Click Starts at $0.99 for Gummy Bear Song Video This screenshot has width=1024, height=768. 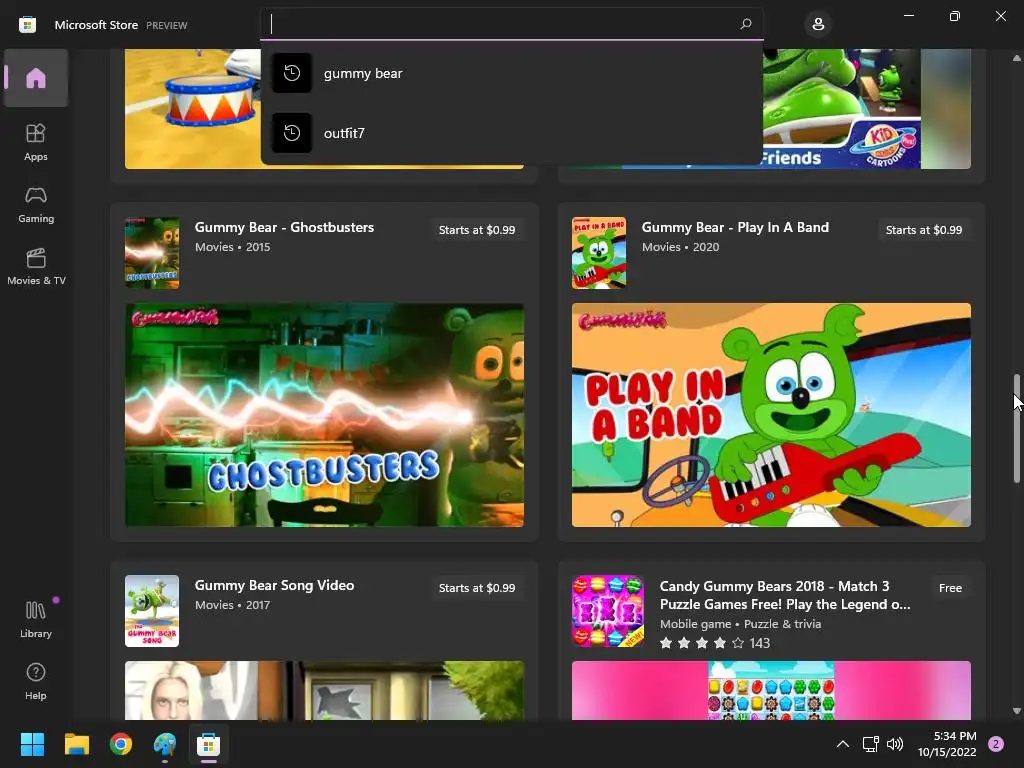click(477, 588)
